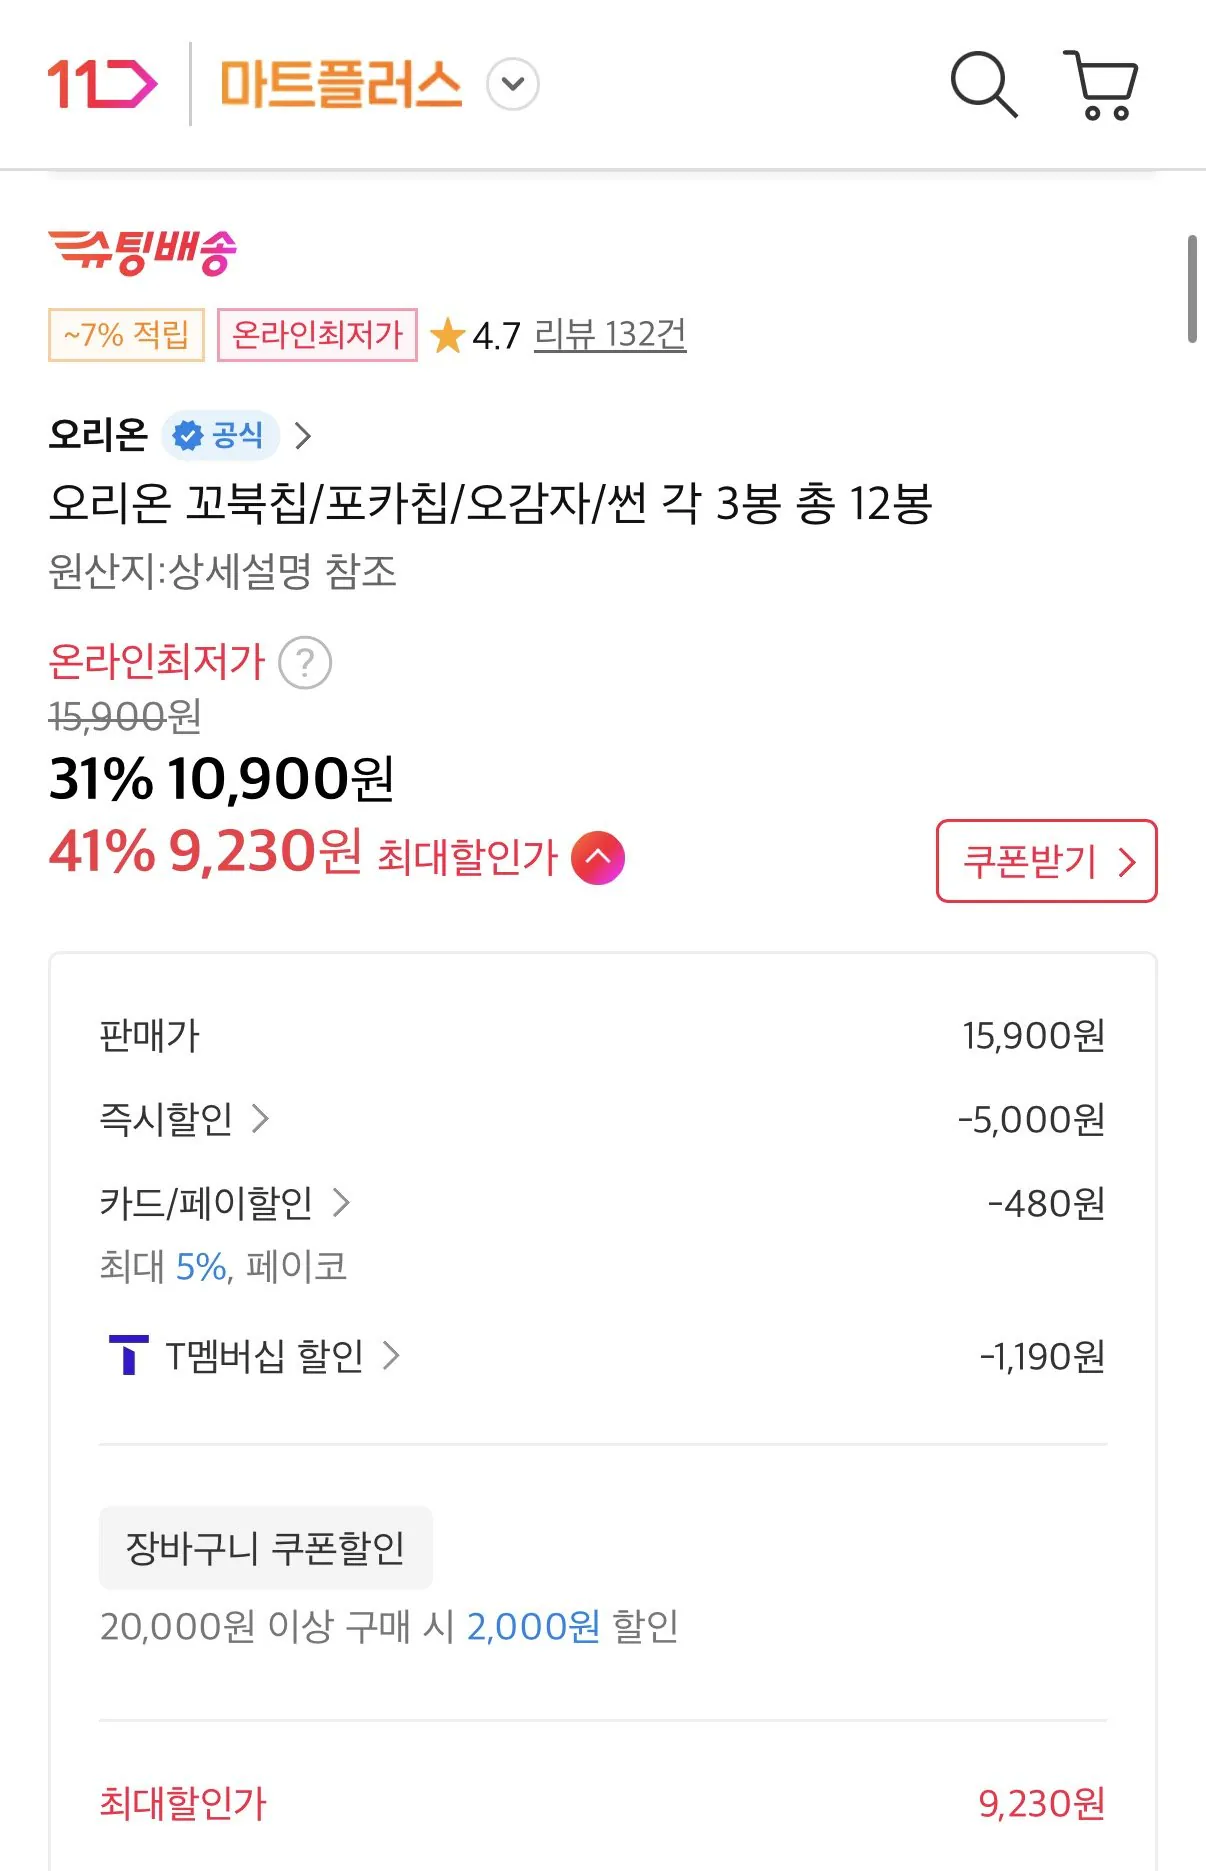Image resolution: width=1206 pixels, height=1871 pixels.
Task: Click the page scrollbar thumb
Action: [1192, 289]
